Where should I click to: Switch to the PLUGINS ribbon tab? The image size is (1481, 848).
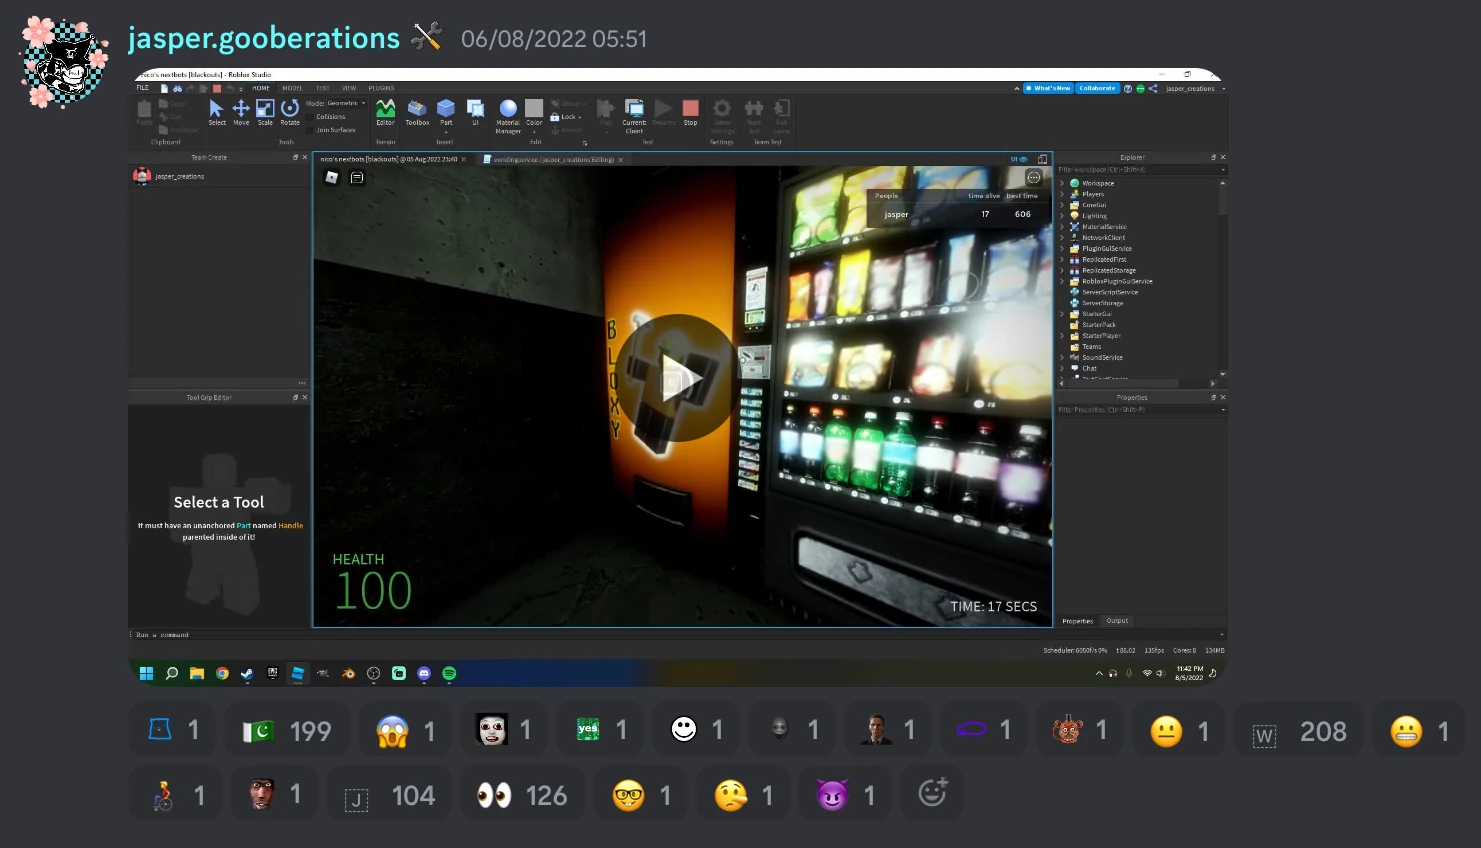pos(381,88)
